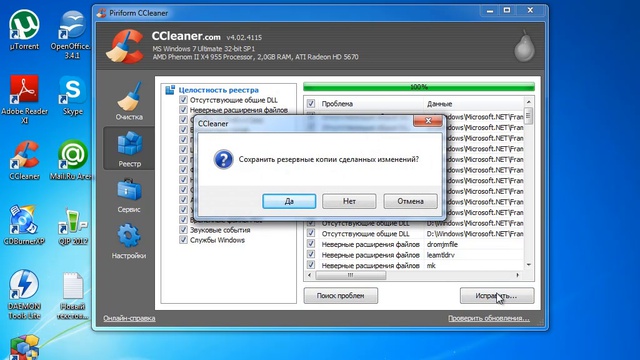
Task: Toggle Службы Windows checkbox
Action: [x=183, y=240]
